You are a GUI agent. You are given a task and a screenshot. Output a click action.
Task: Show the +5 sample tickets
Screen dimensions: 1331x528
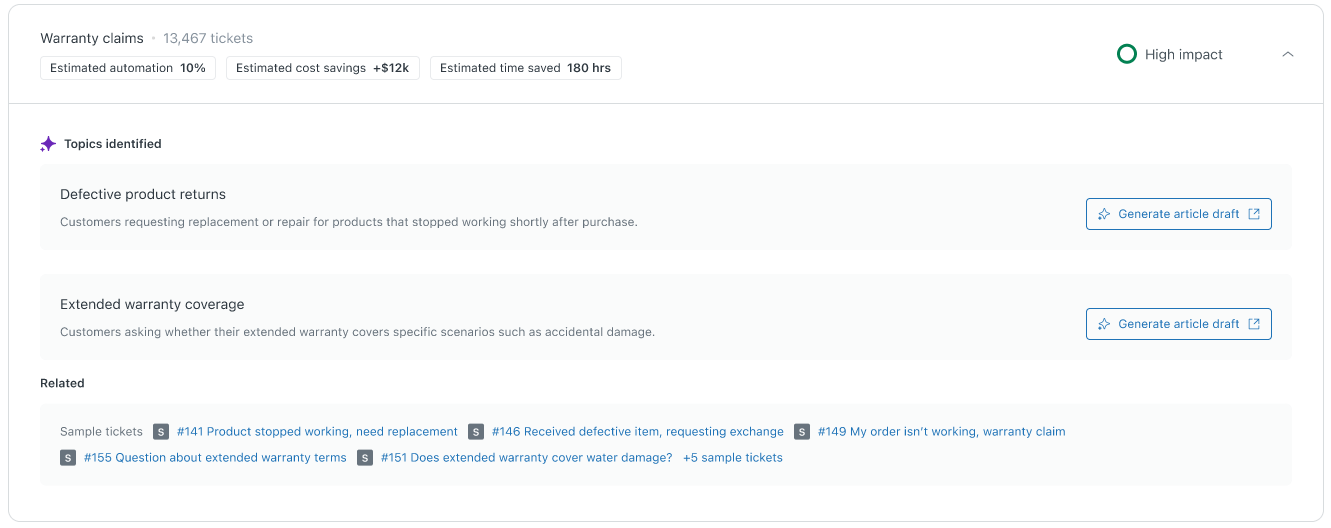click(732, 458)
